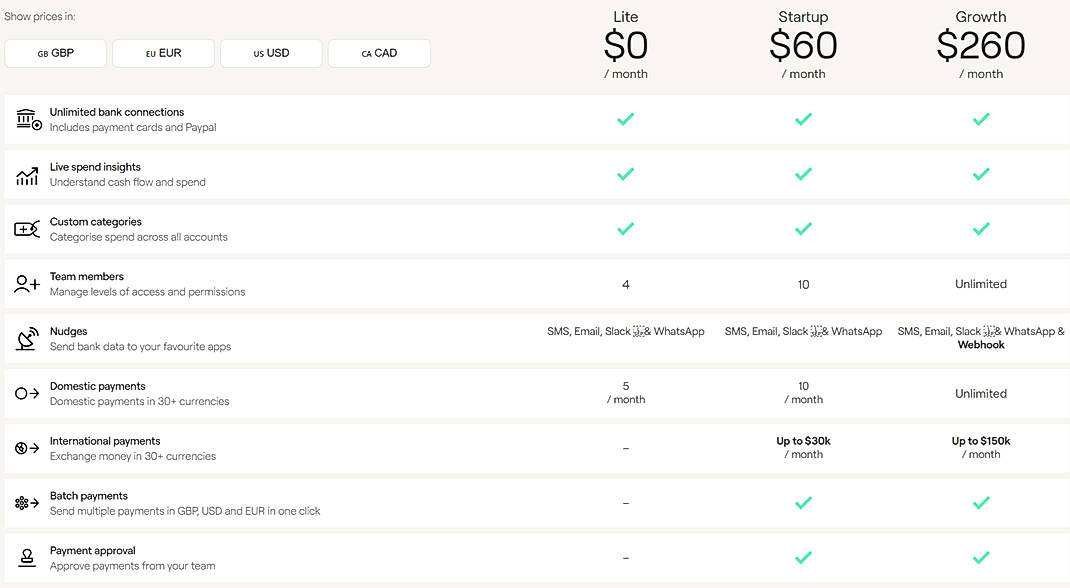
Task: Click Lite checkmark for Custom categories
Action: coord(626,229)
